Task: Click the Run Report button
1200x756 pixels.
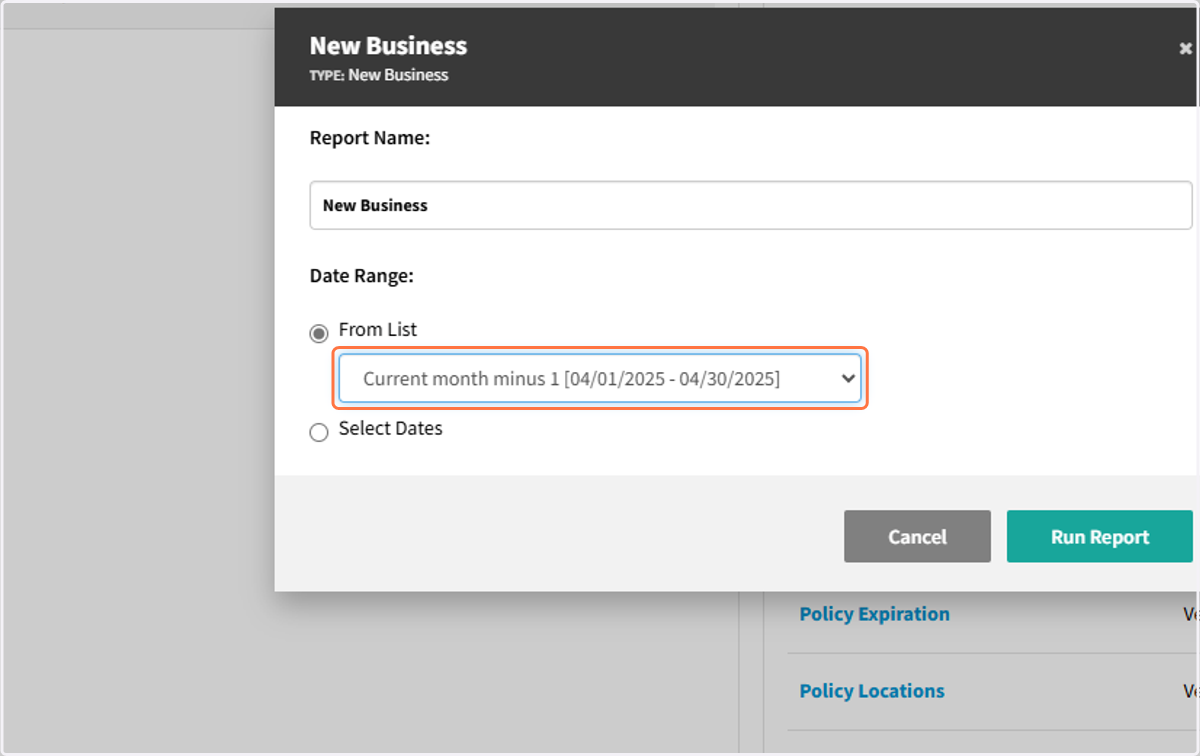Action: coord(1100,537)
